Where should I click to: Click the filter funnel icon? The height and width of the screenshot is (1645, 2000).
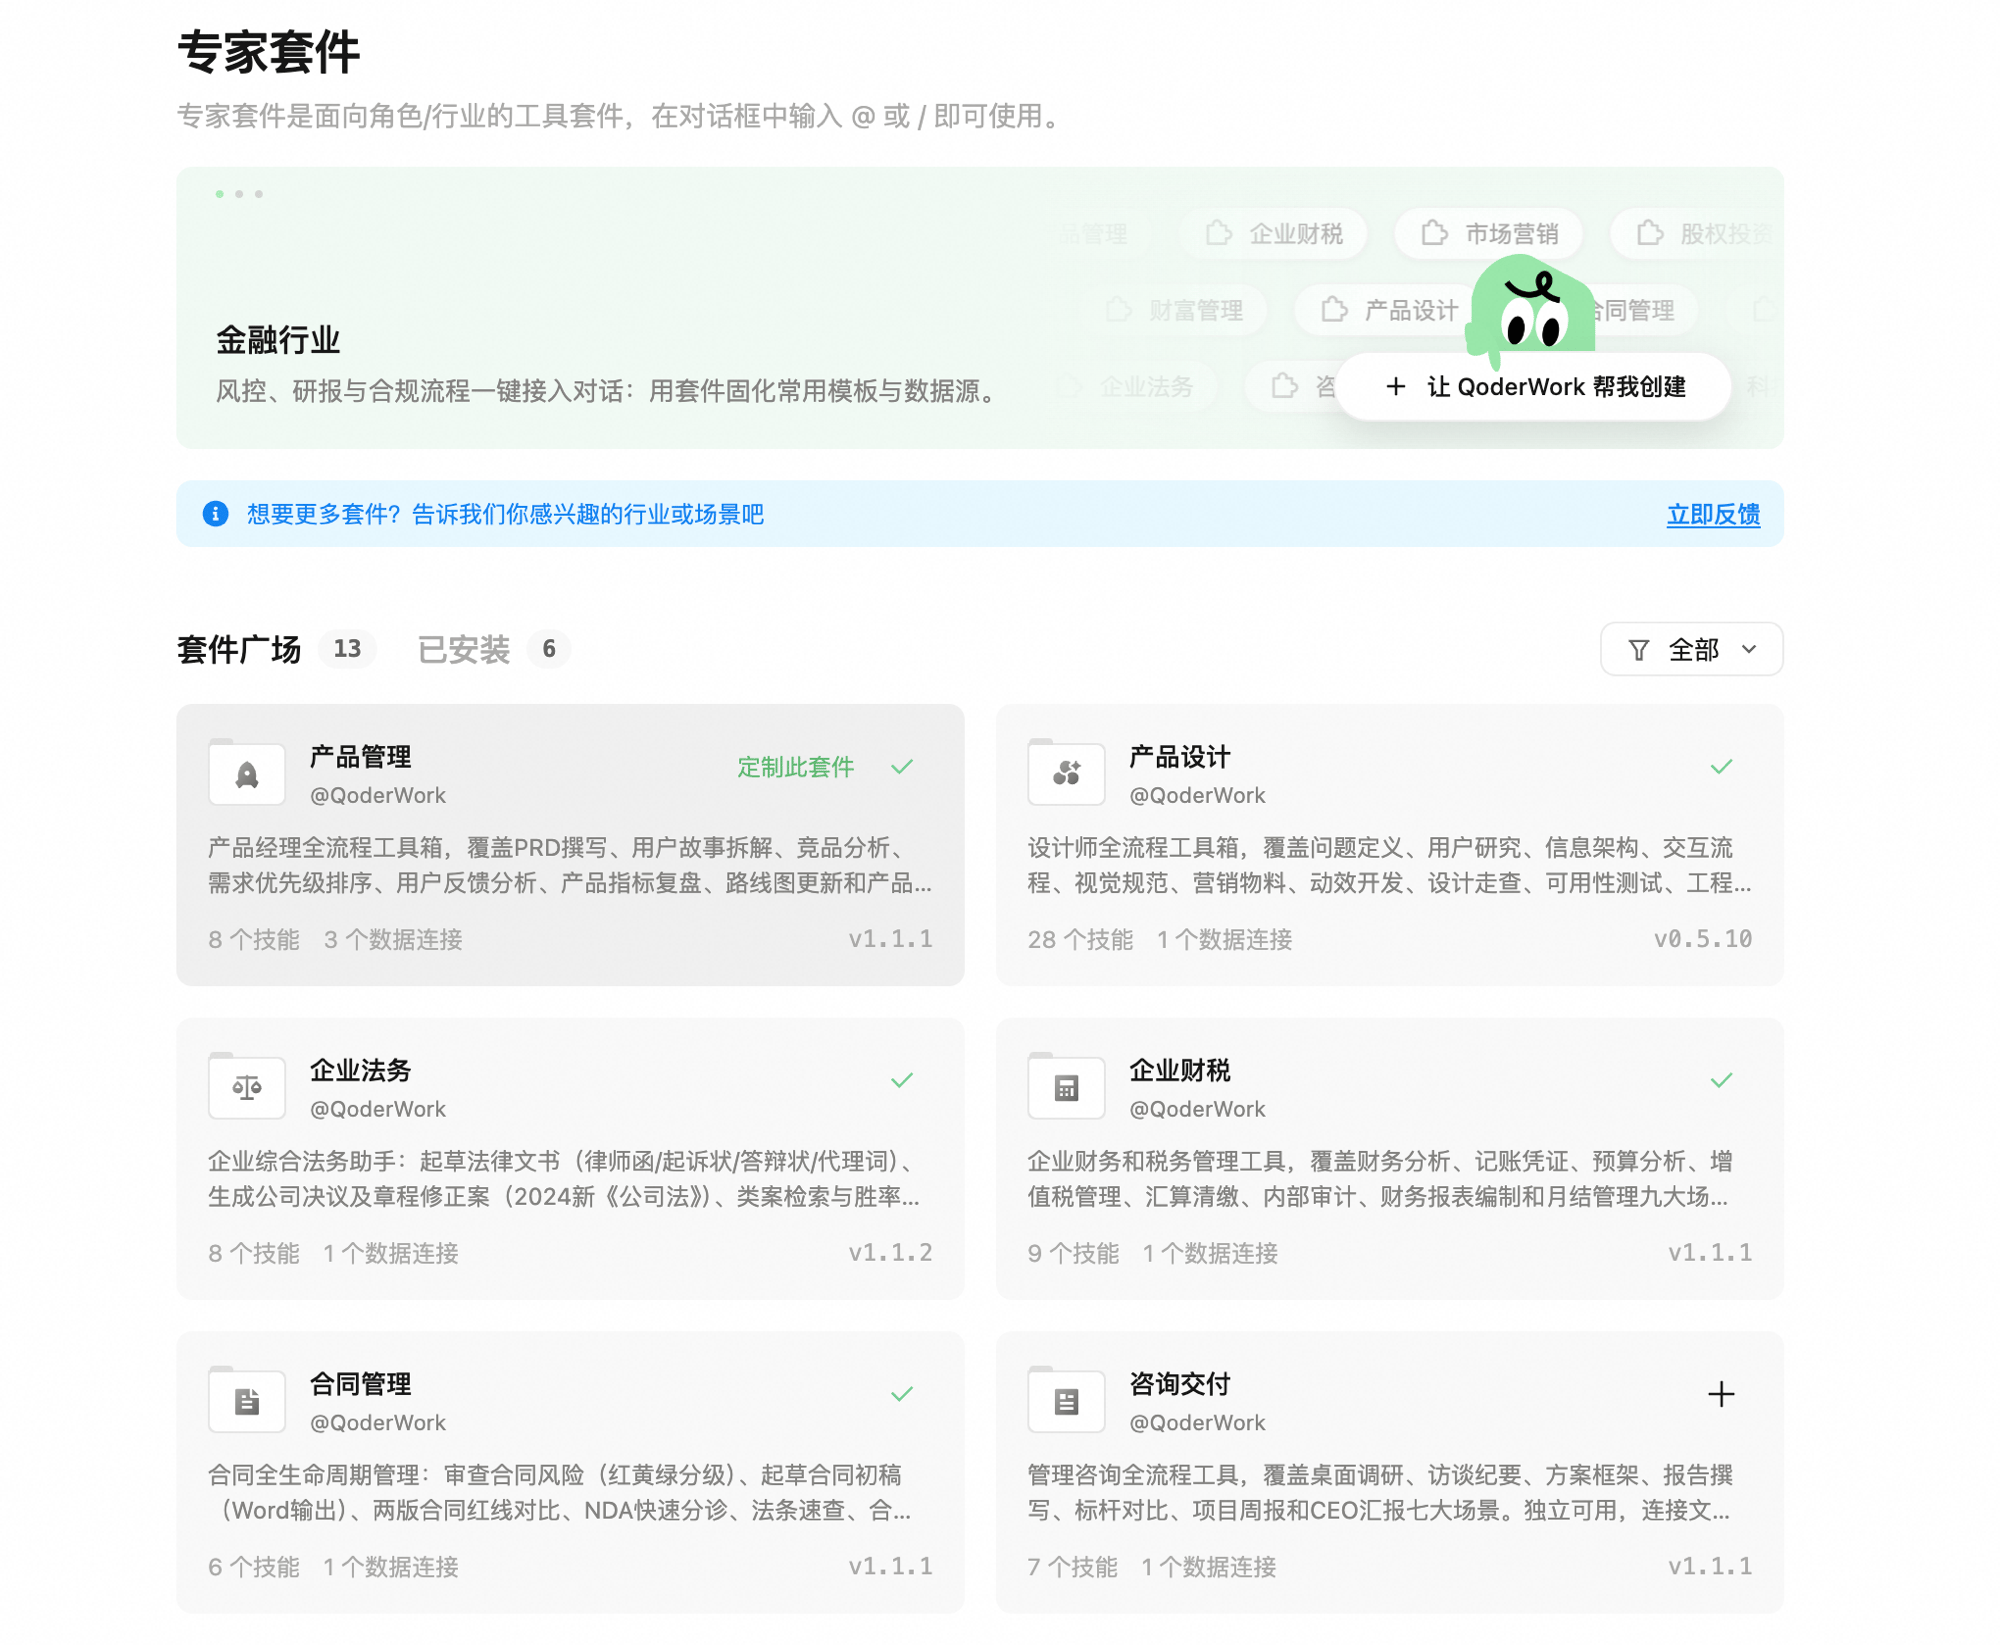tap(1638, 650)
